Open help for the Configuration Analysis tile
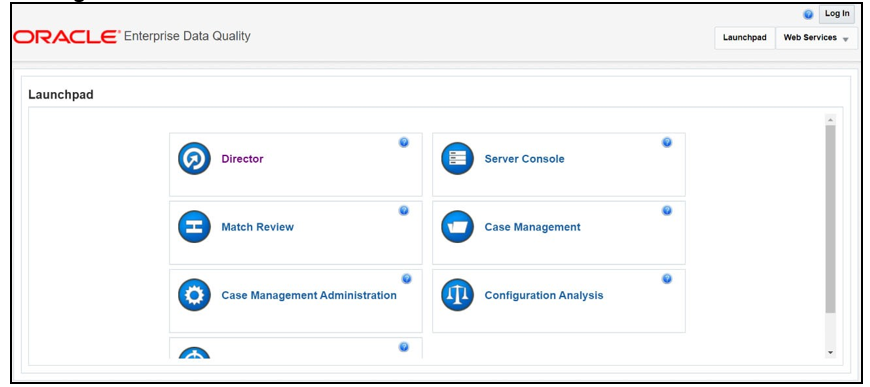Screen dimensions: 870x387 [x=667, y=279]
